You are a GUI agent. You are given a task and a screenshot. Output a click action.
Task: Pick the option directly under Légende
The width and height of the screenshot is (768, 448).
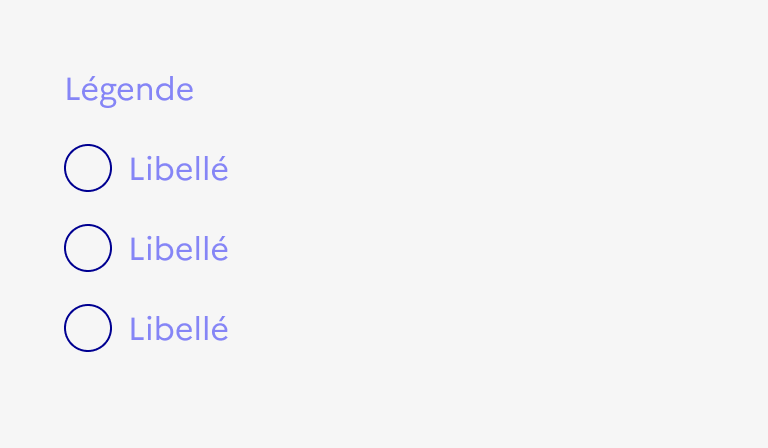point(88,168)
